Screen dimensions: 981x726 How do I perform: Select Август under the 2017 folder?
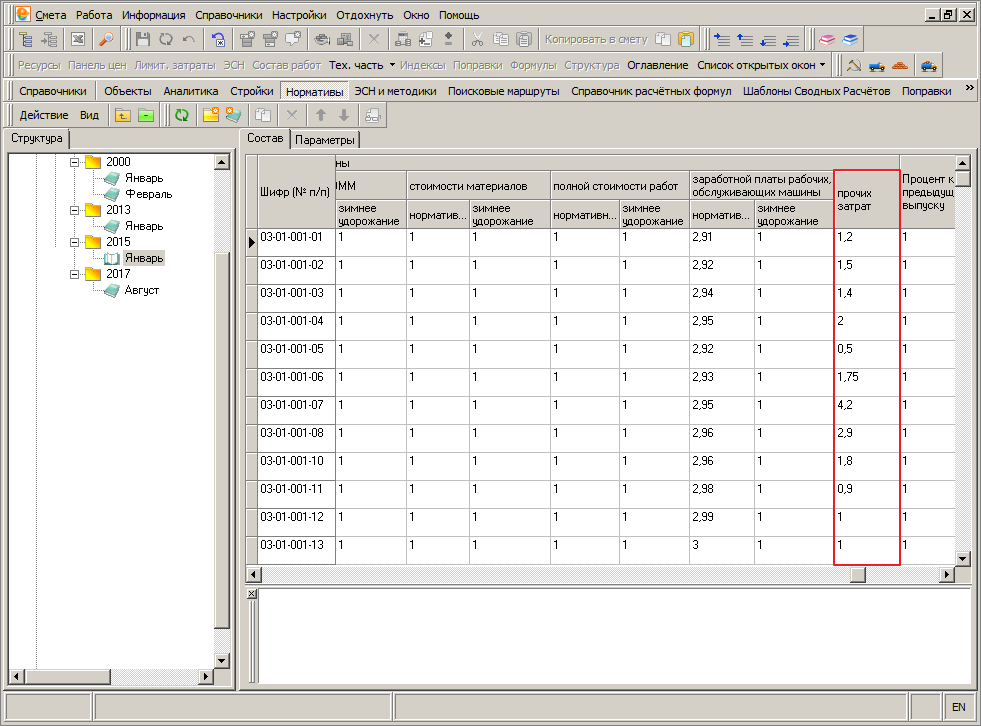click(141, 290)
